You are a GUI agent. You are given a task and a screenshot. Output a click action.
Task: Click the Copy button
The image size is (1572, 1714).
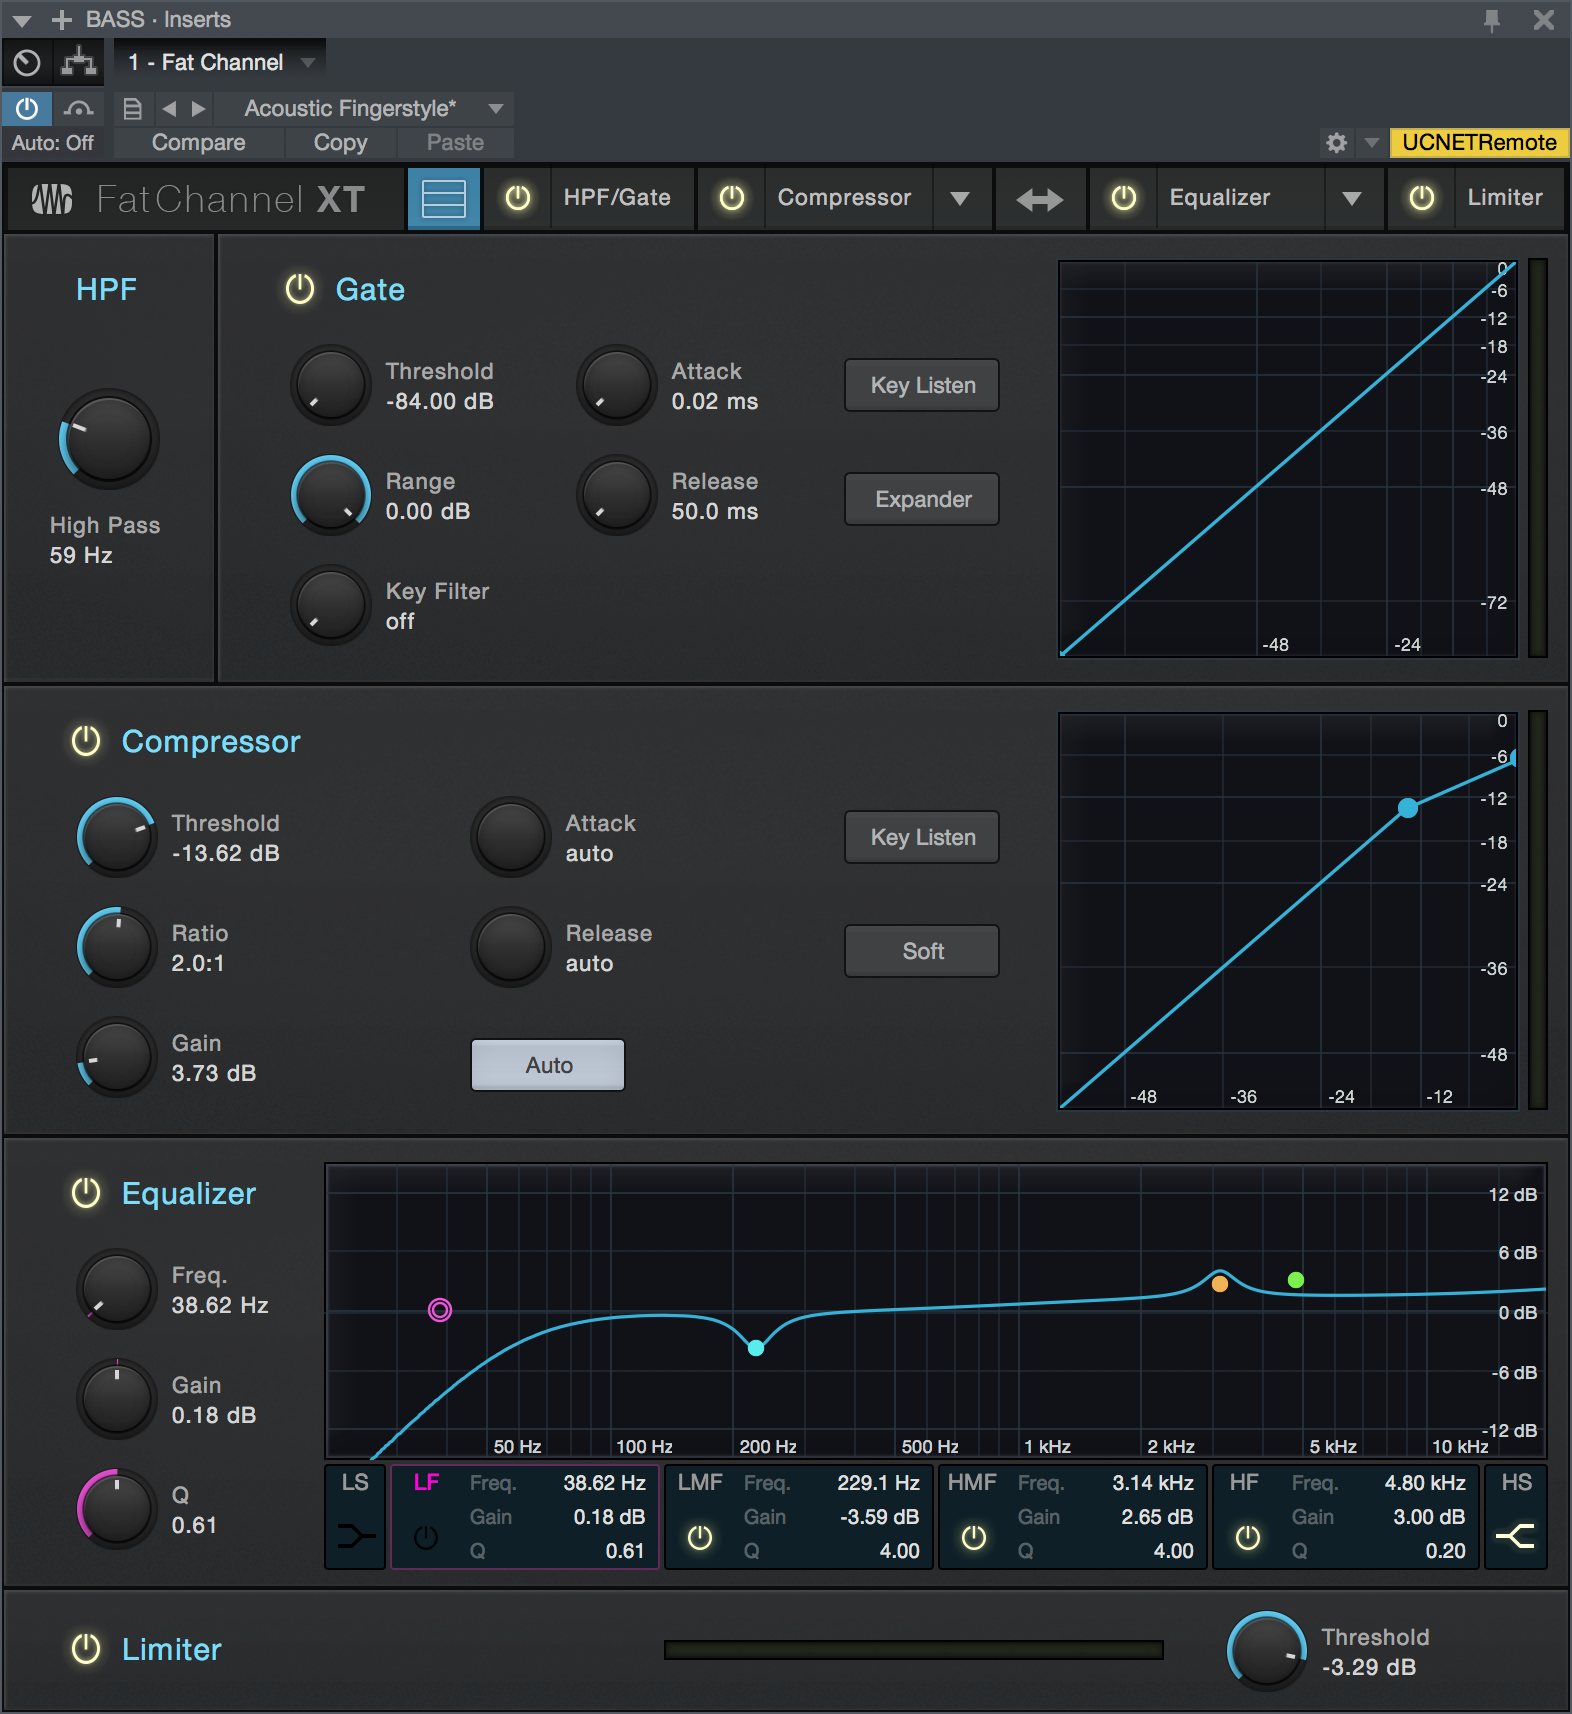pyautogui.click(x=340, y=143)
